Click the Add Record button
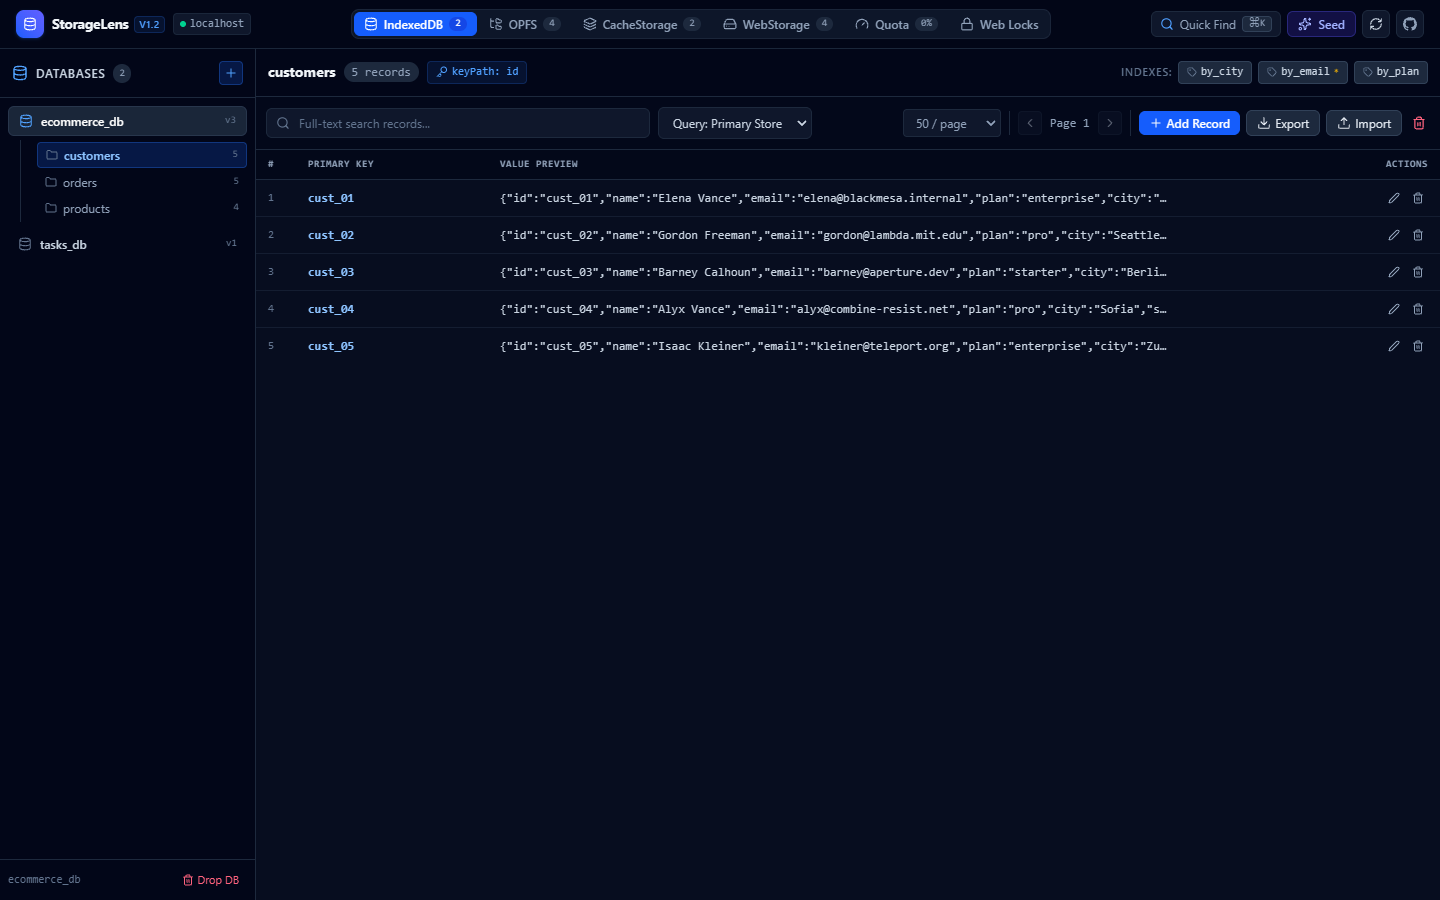 pos(1189,123)
